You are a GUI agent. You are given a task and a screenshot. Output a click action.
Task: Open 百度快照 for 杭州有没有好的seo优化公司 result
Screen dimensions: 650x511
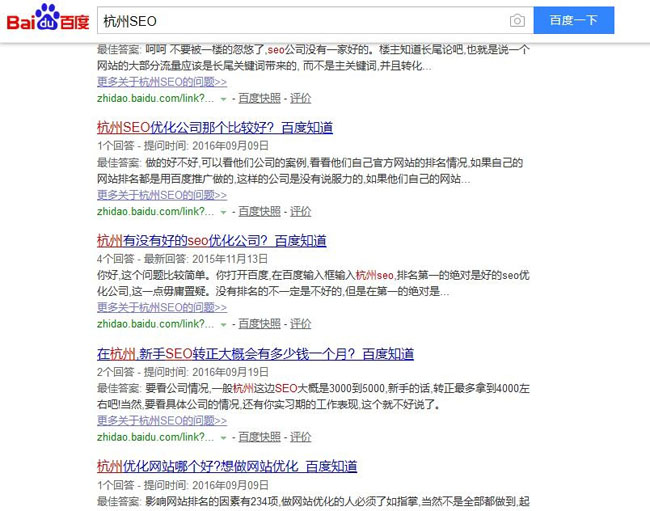point(260,324)
